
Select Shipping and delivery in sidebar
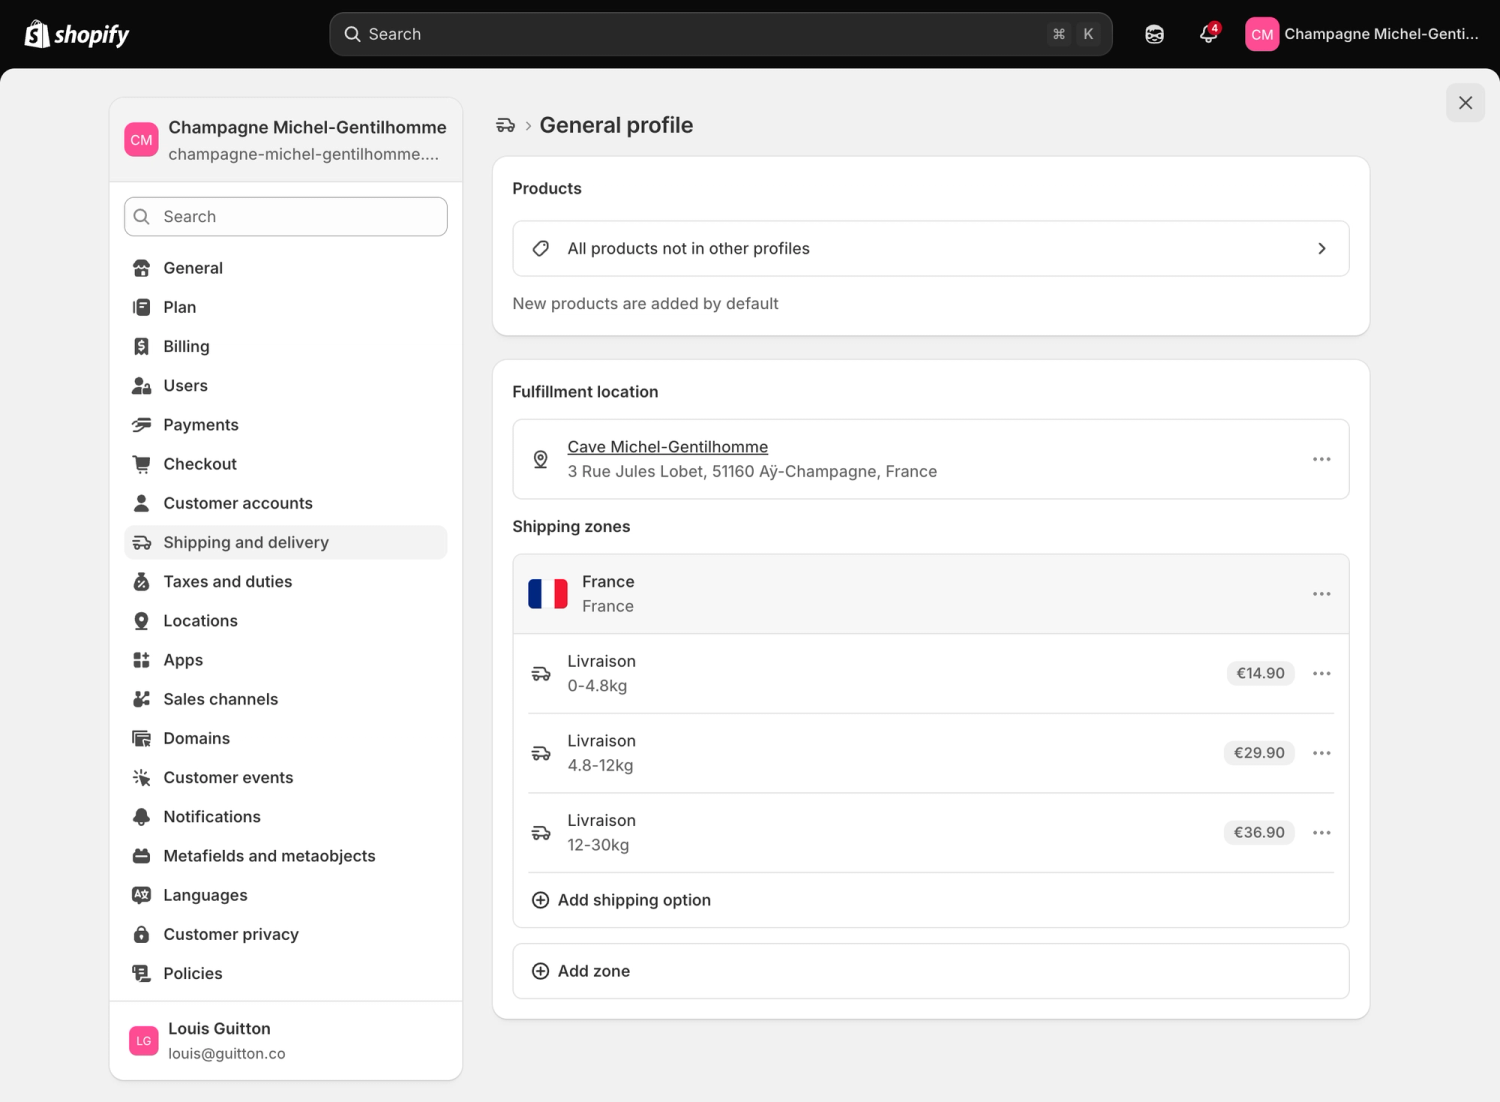coord(286,542)
